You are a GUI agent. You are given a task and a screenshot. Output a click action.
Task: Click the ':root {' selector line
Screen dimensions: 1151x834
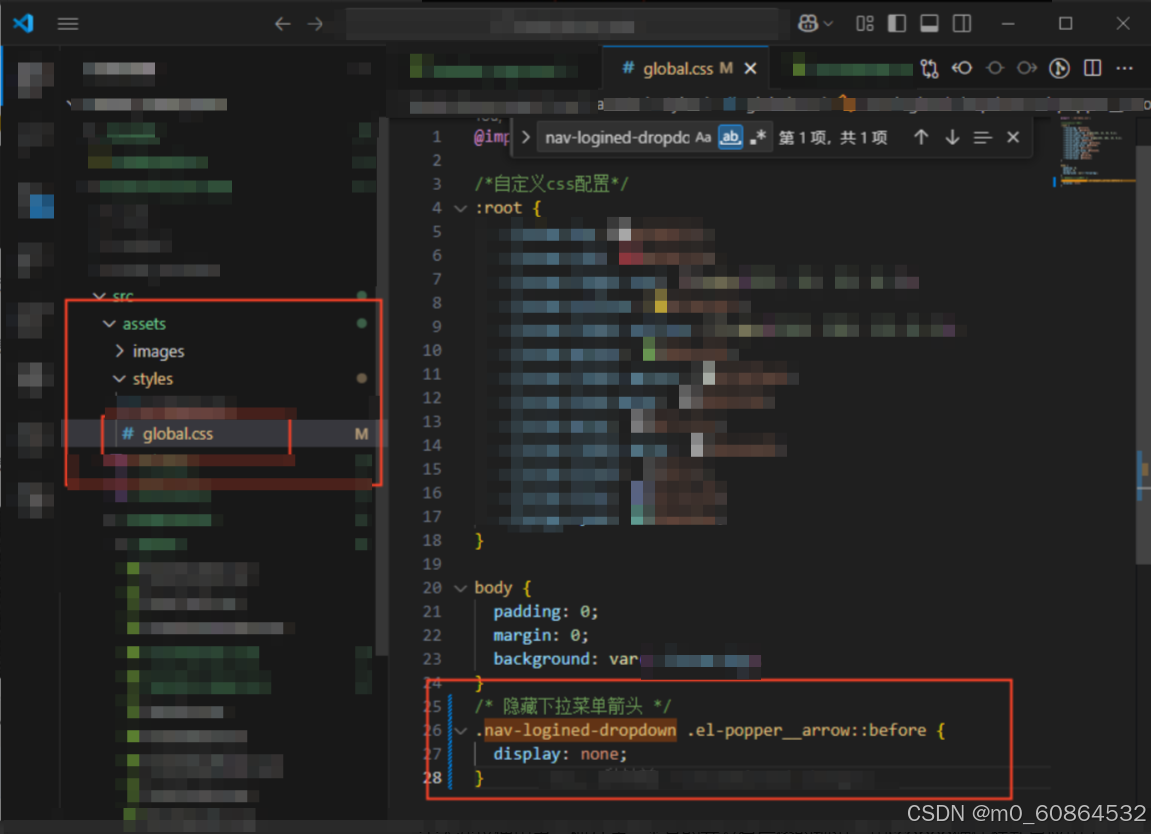point(508,208)
